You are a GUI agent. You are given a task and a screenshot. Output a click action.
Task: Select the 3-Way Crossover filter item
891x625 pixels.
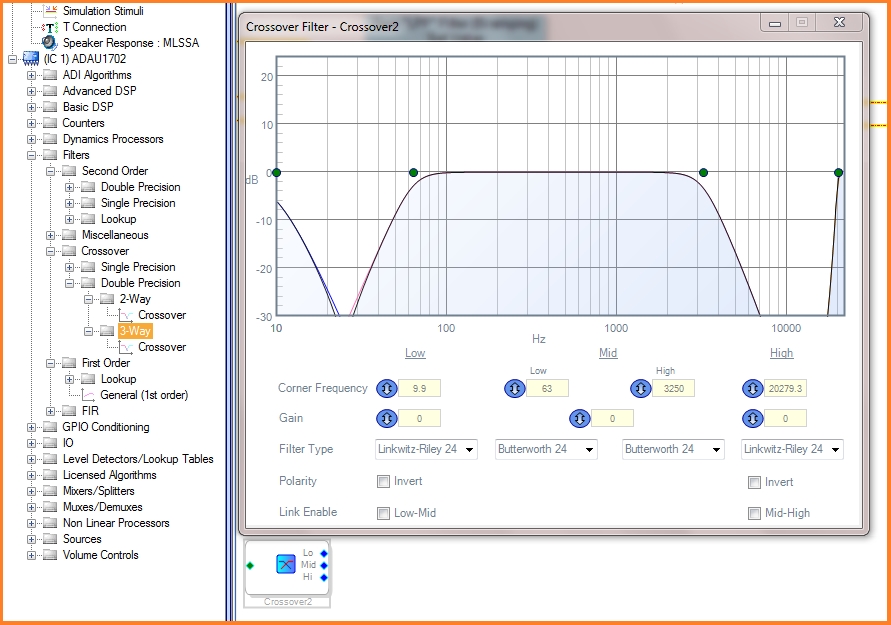[x=161, y=347]
